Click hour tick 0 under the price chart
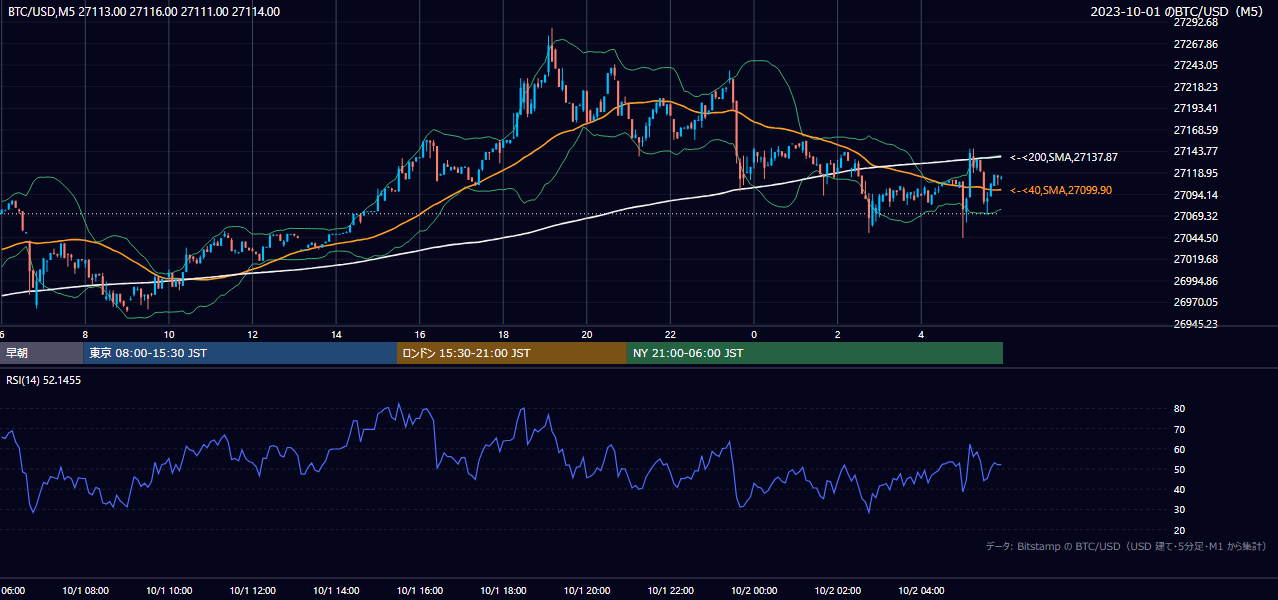This screenshot has height=600, width=1278. point(754,334)
